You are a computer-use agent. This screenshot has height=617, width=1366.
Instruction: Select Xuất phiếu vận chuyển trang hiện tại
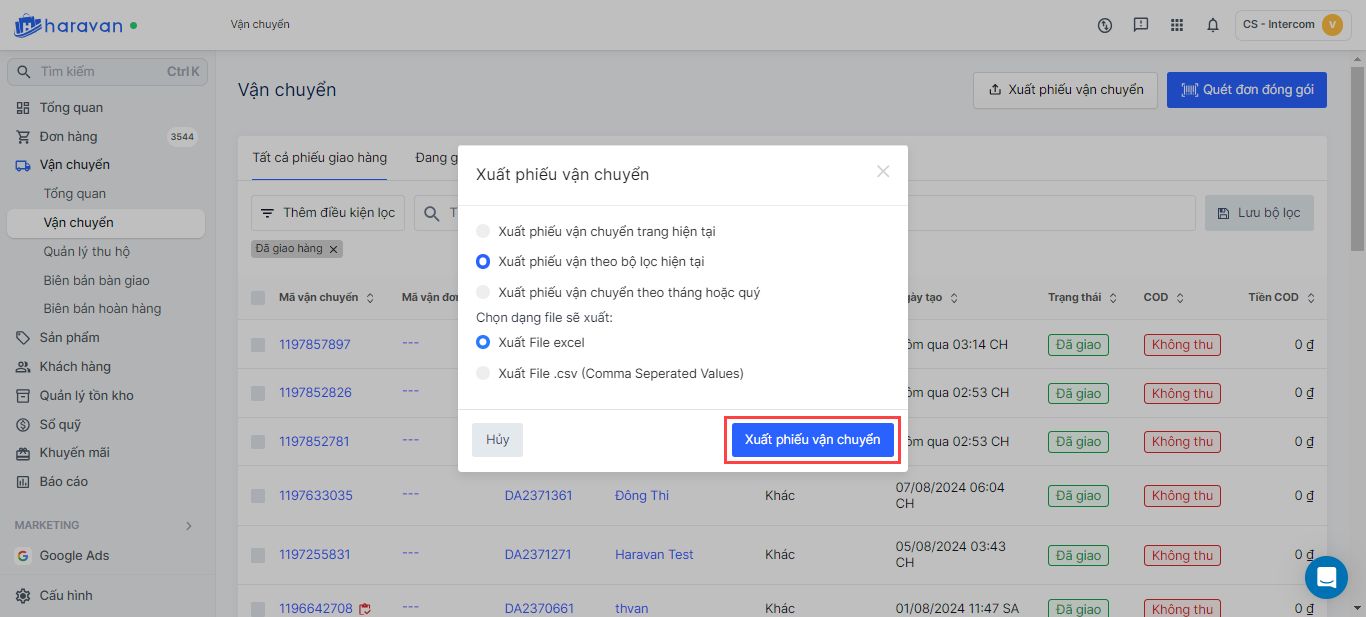tap(483, 231)
